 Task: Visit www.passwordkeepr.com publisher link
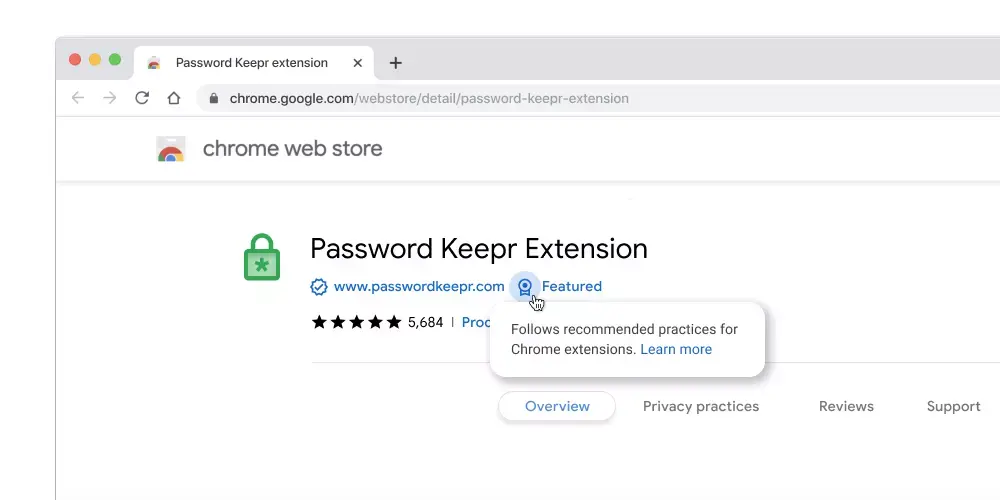tap(419, 286)
